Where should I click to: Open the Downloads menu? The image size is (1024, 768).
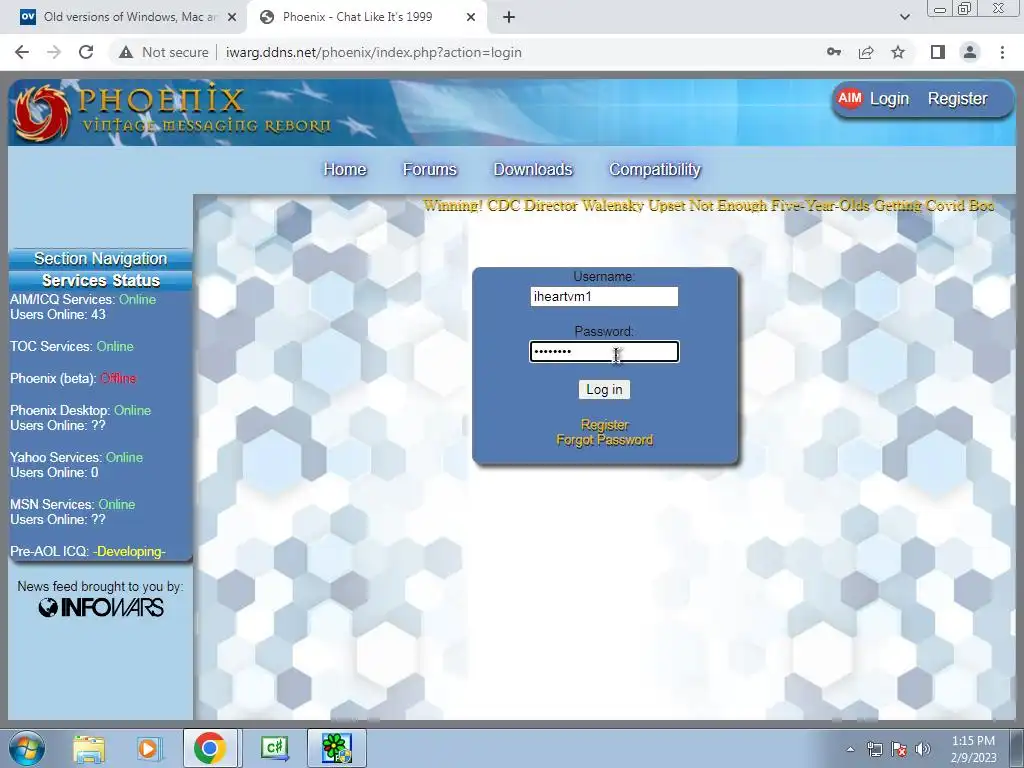pyautogui.click(x=533, y=169)
